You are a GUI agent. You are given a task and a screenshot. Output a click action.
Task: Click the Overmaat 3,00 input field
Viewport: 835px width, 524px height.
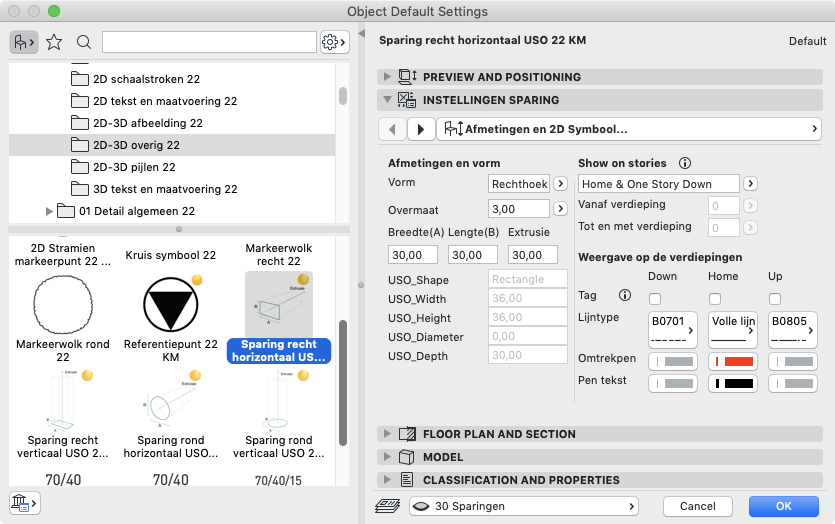click(519, 209)
